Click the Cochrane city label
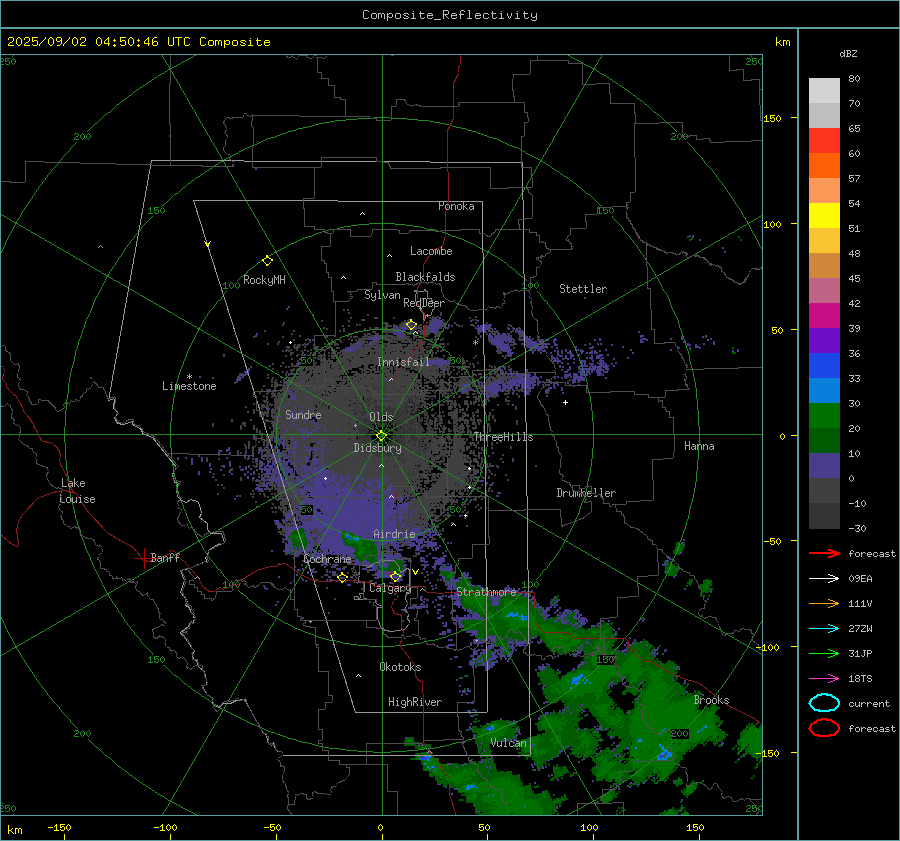 327,559
